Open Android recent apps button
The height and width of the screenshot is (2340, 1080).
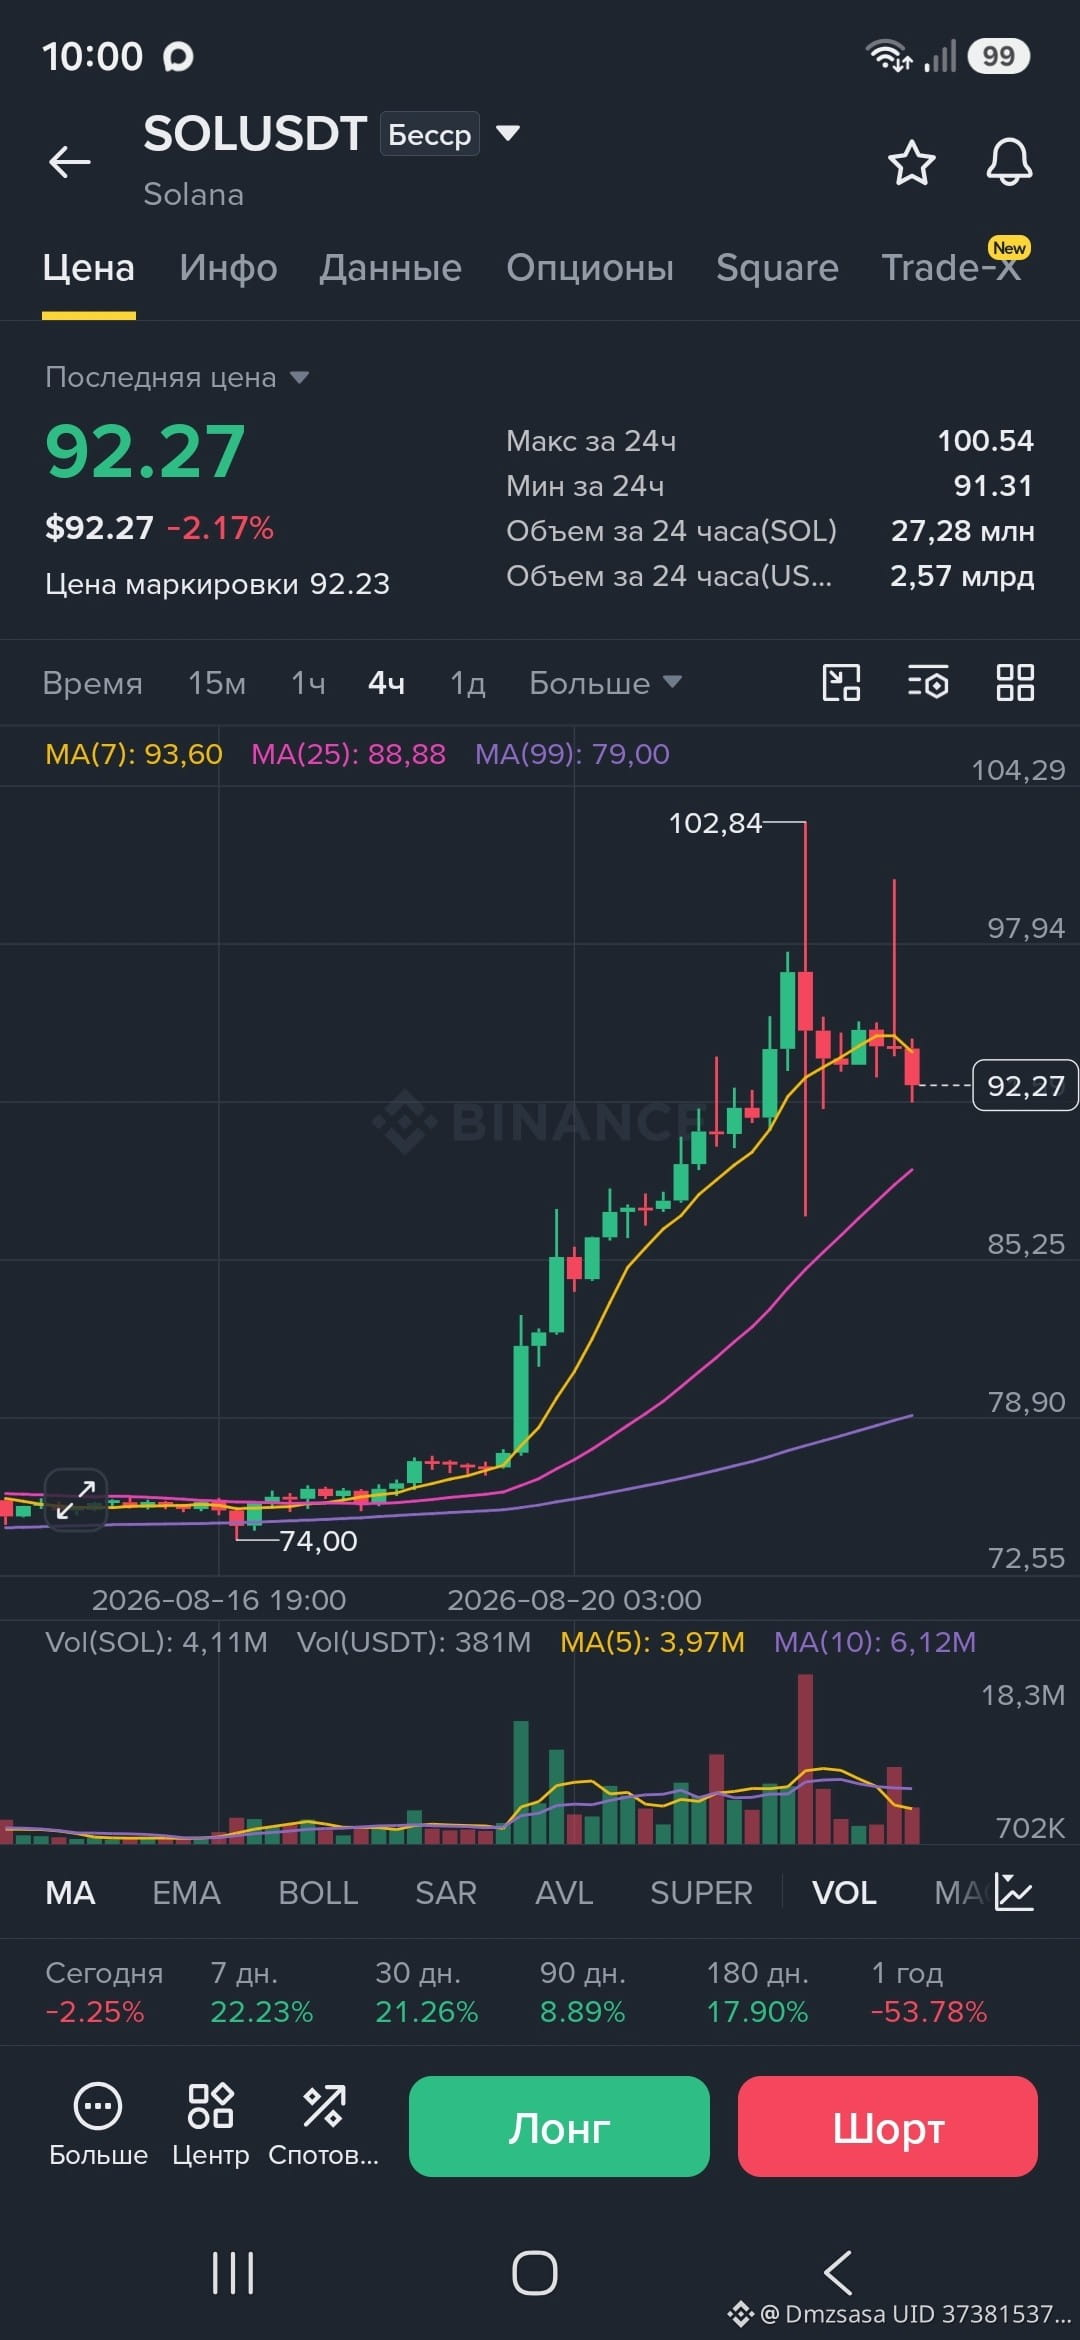[x=233, y=2272]
